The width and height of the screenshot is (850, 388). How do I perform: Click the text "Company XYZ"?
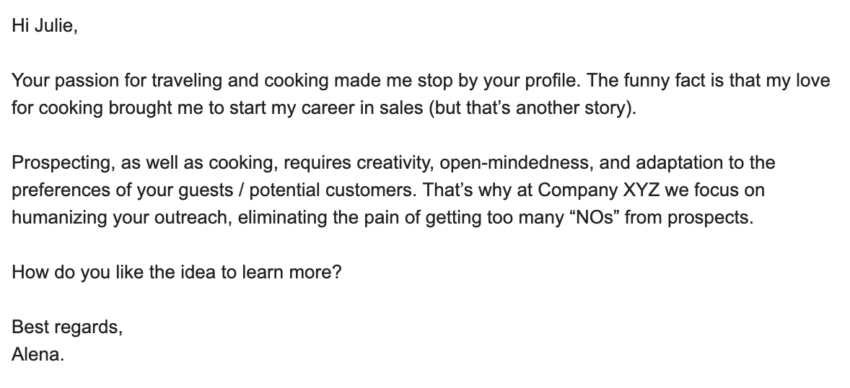point(598,190)
